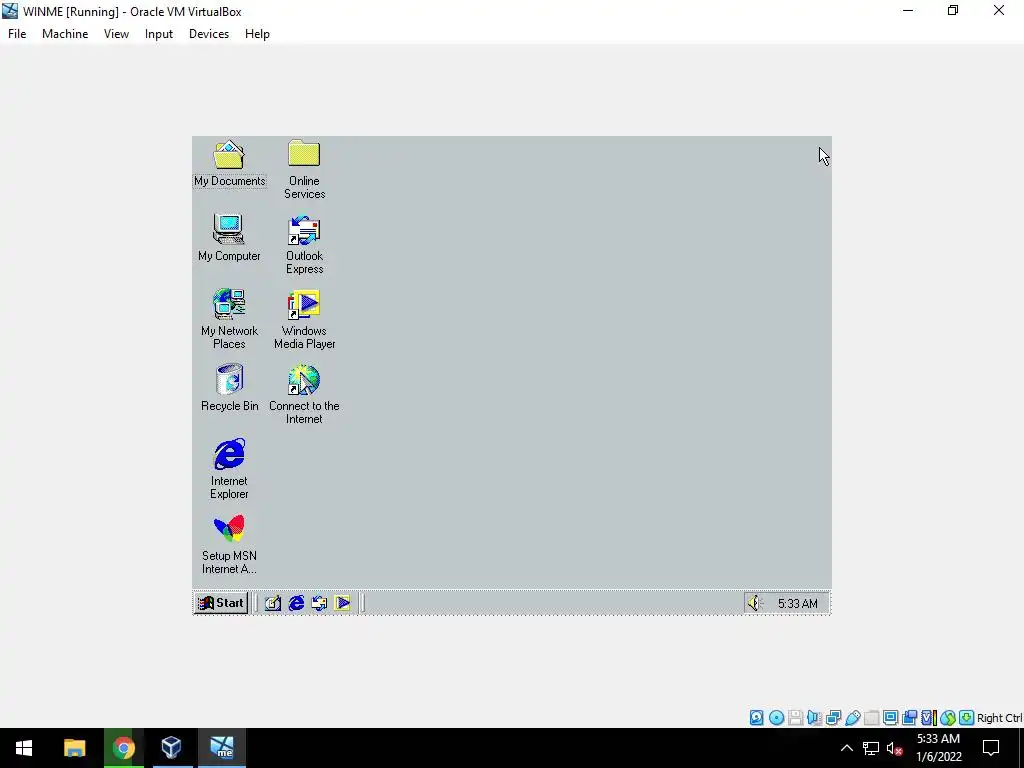The width and height of the screenshot is (1024, 768).
Task: Select My Network Places icon
Action: 229,319
